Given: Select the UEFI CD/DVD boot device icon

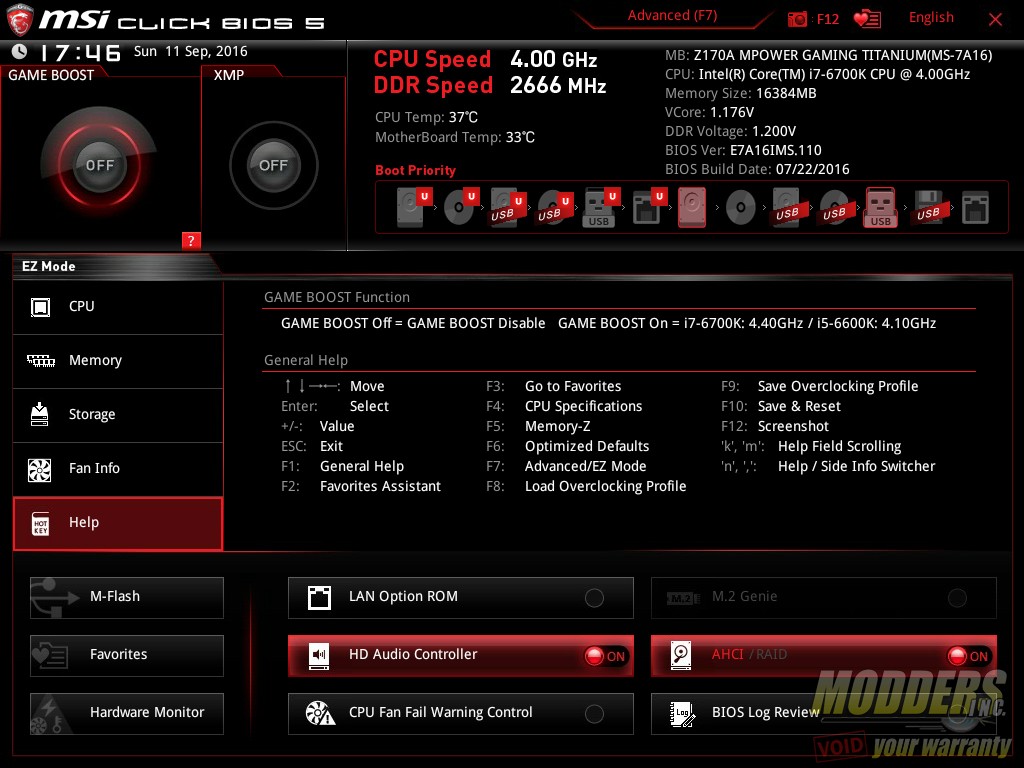Looking at the screenshot, I should [460, 207].
